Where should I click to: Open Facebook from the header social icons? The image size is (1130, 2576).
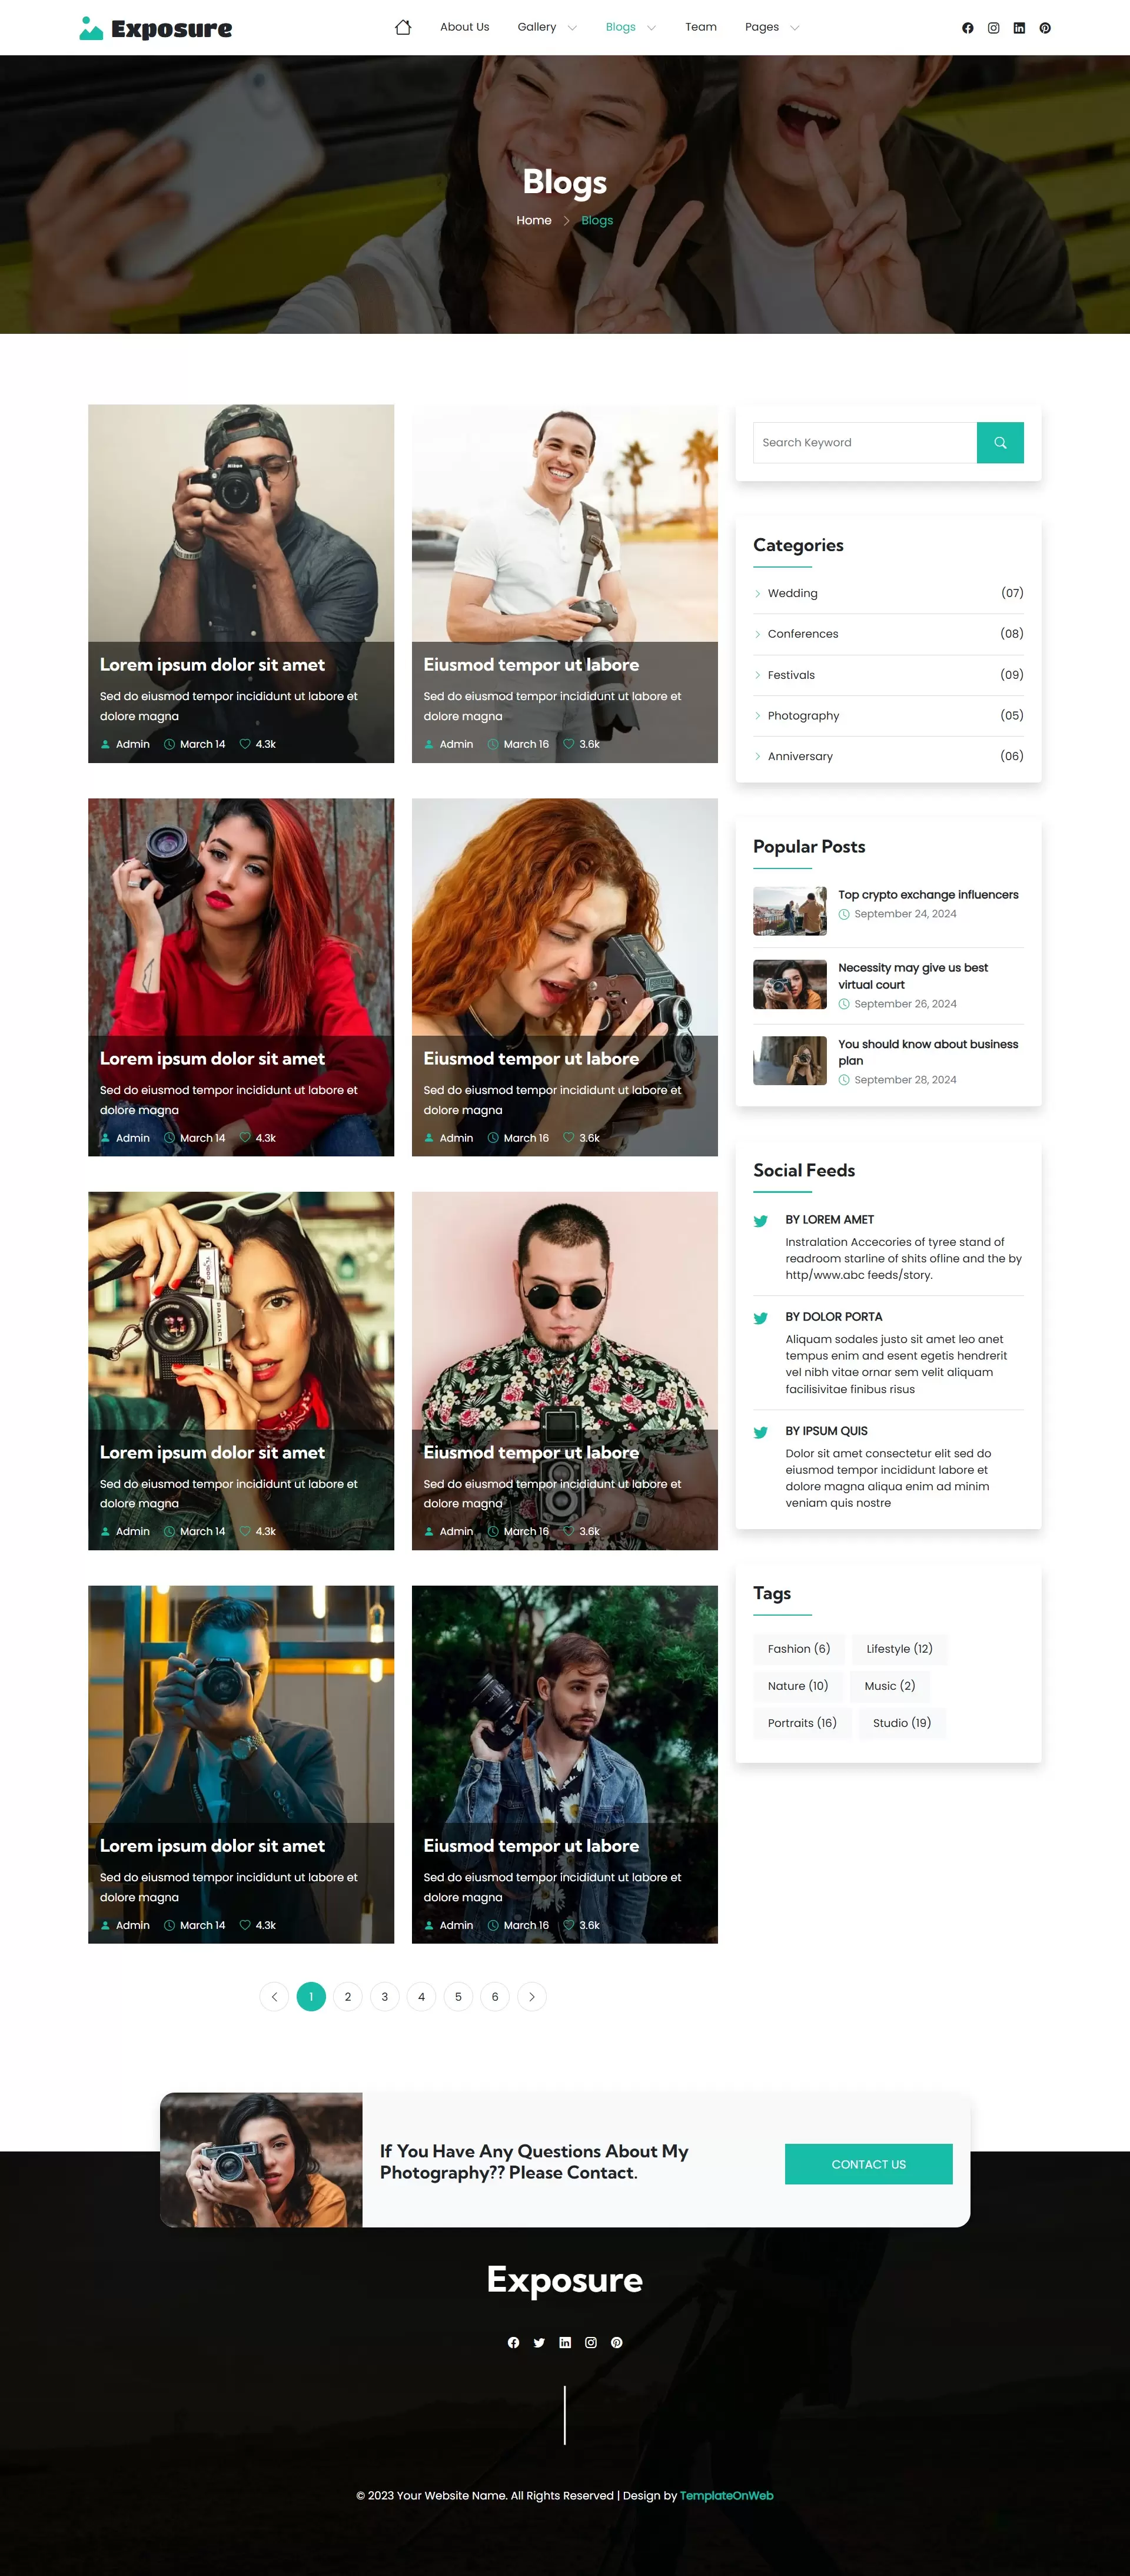click(967, 28)
